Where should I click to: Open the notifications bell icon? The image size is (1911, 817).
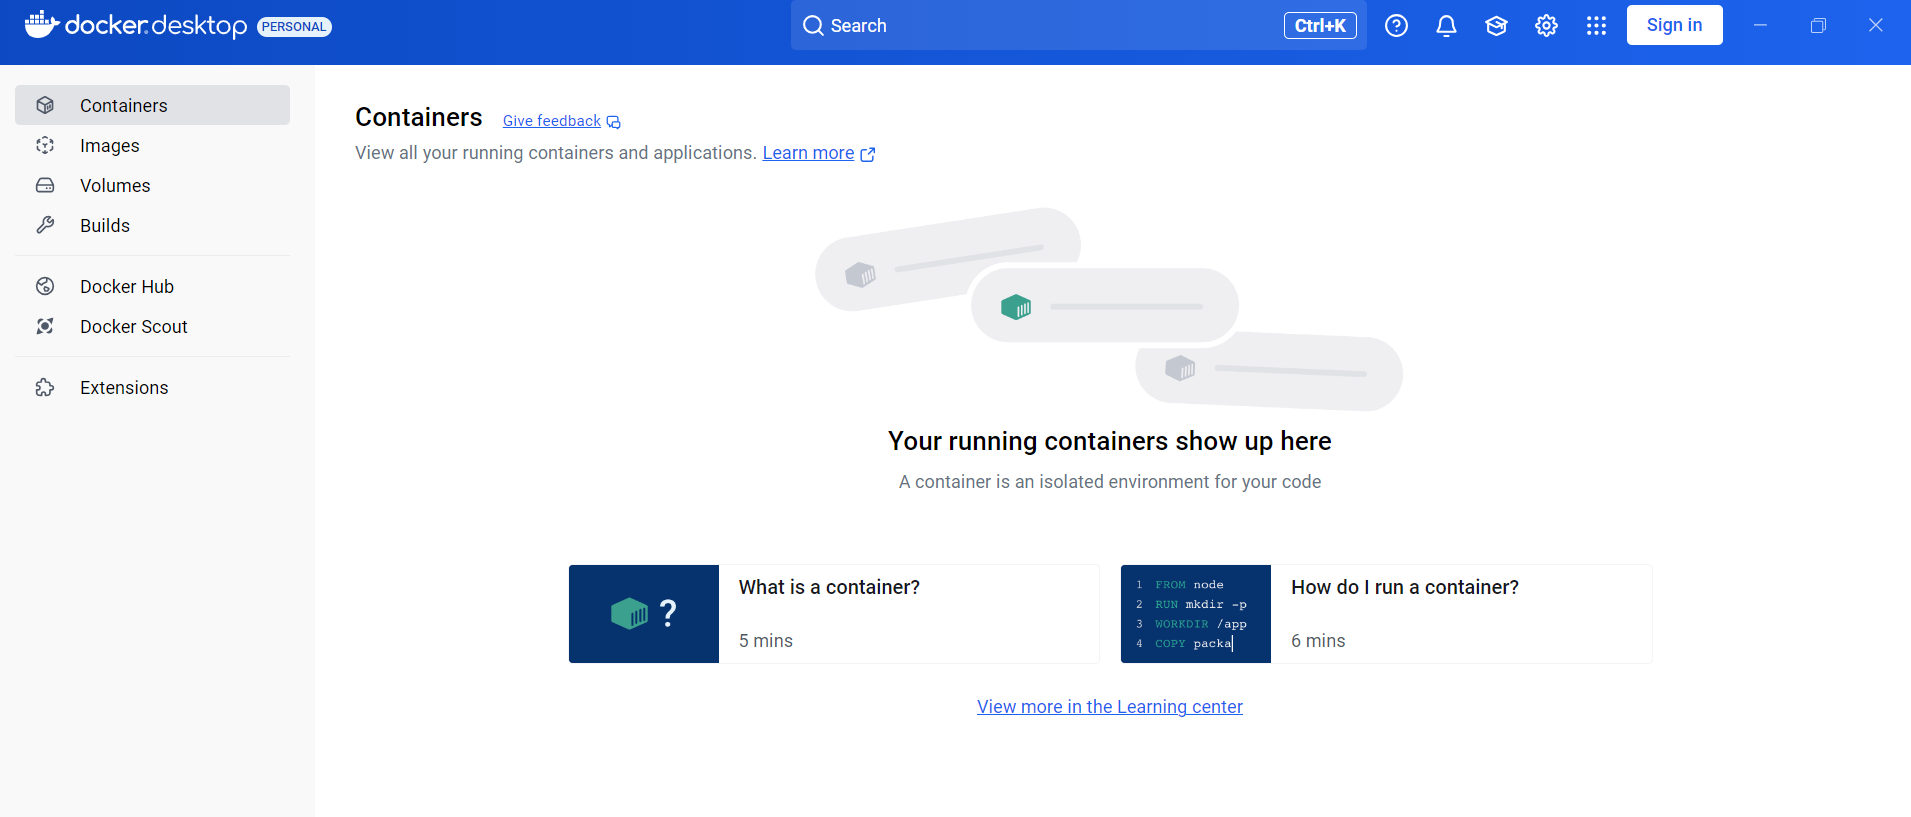(1446, 26)
